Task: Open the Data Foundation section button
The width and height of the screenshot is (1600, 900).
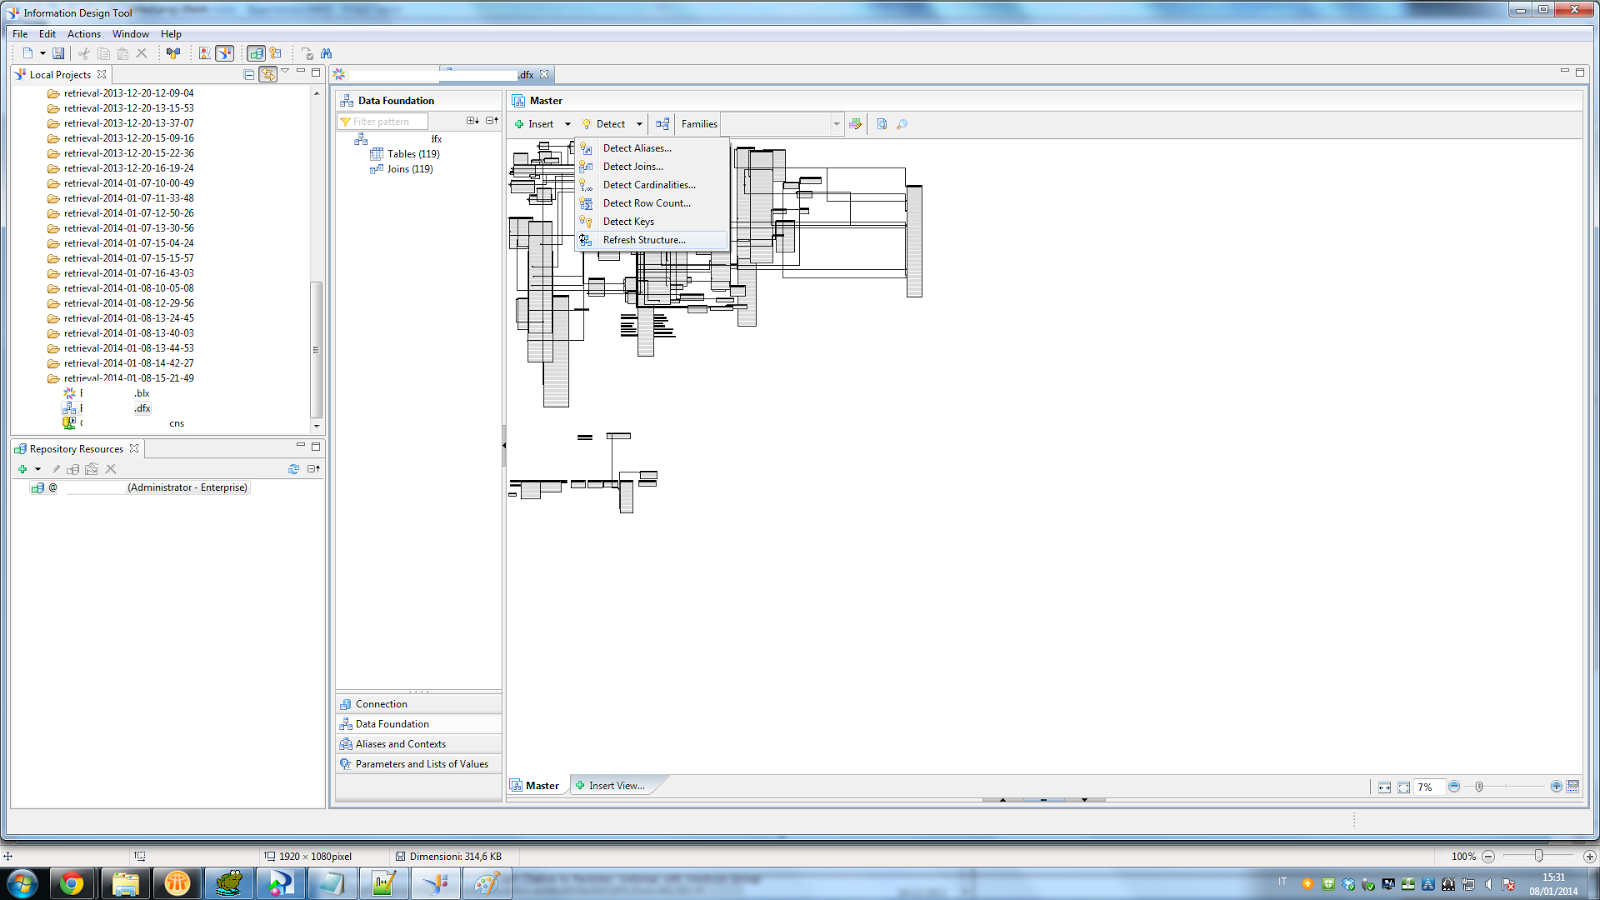Action: (x=418, y=724)
